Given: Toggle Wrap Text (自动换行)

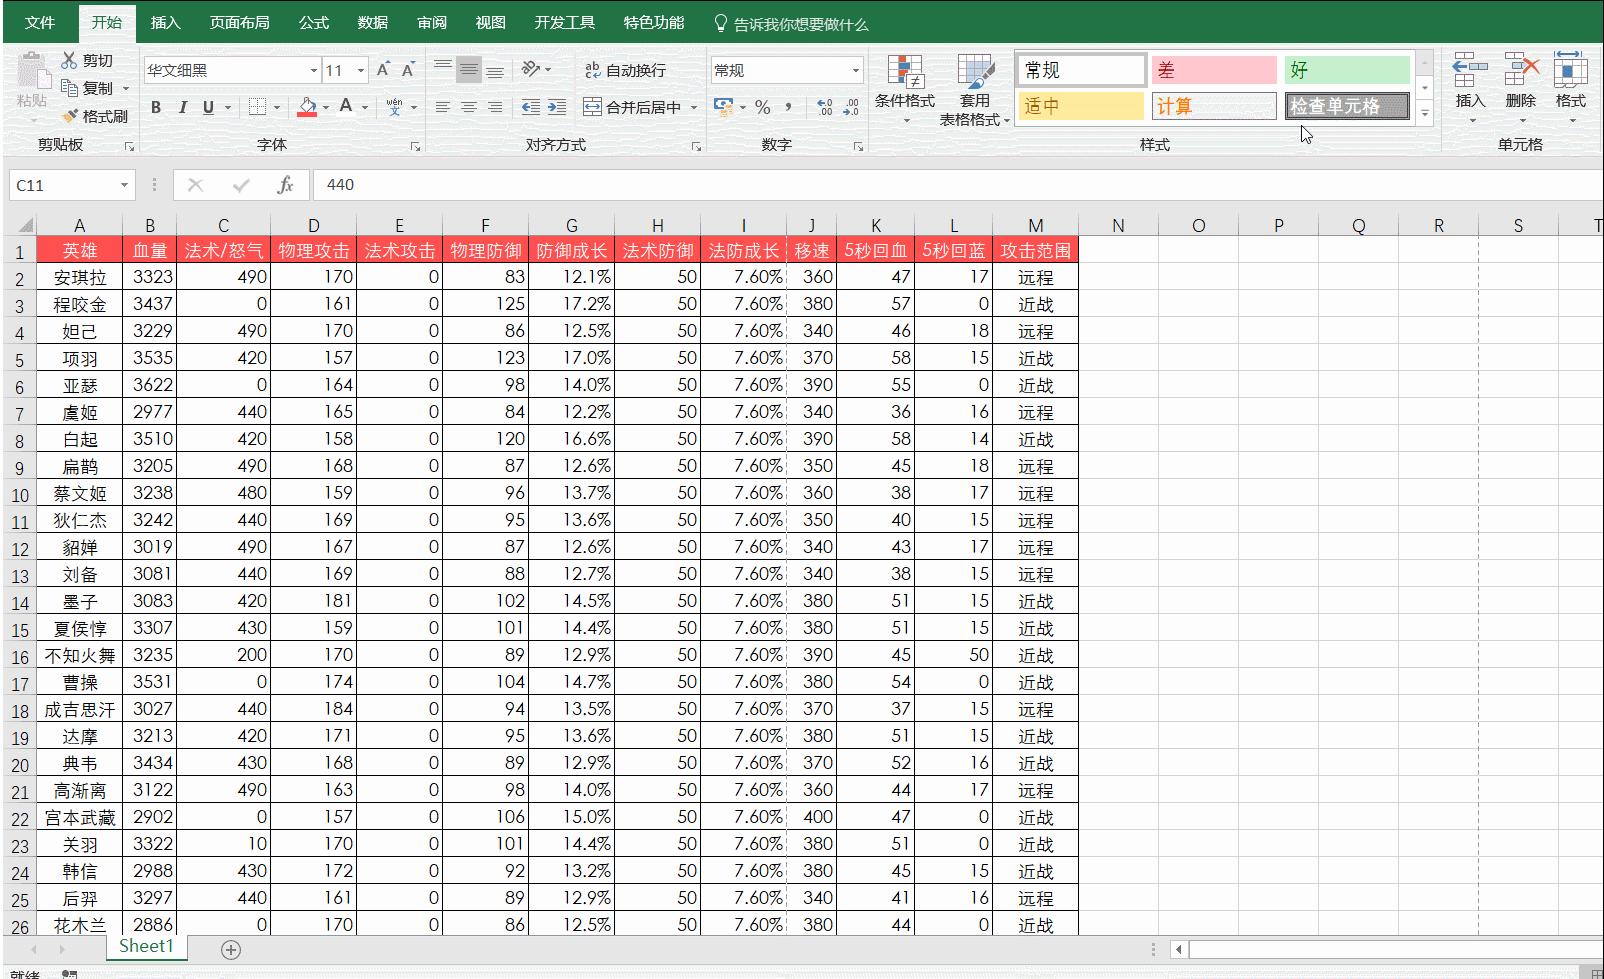Looking at the screenshot, I should pos(593,70).
